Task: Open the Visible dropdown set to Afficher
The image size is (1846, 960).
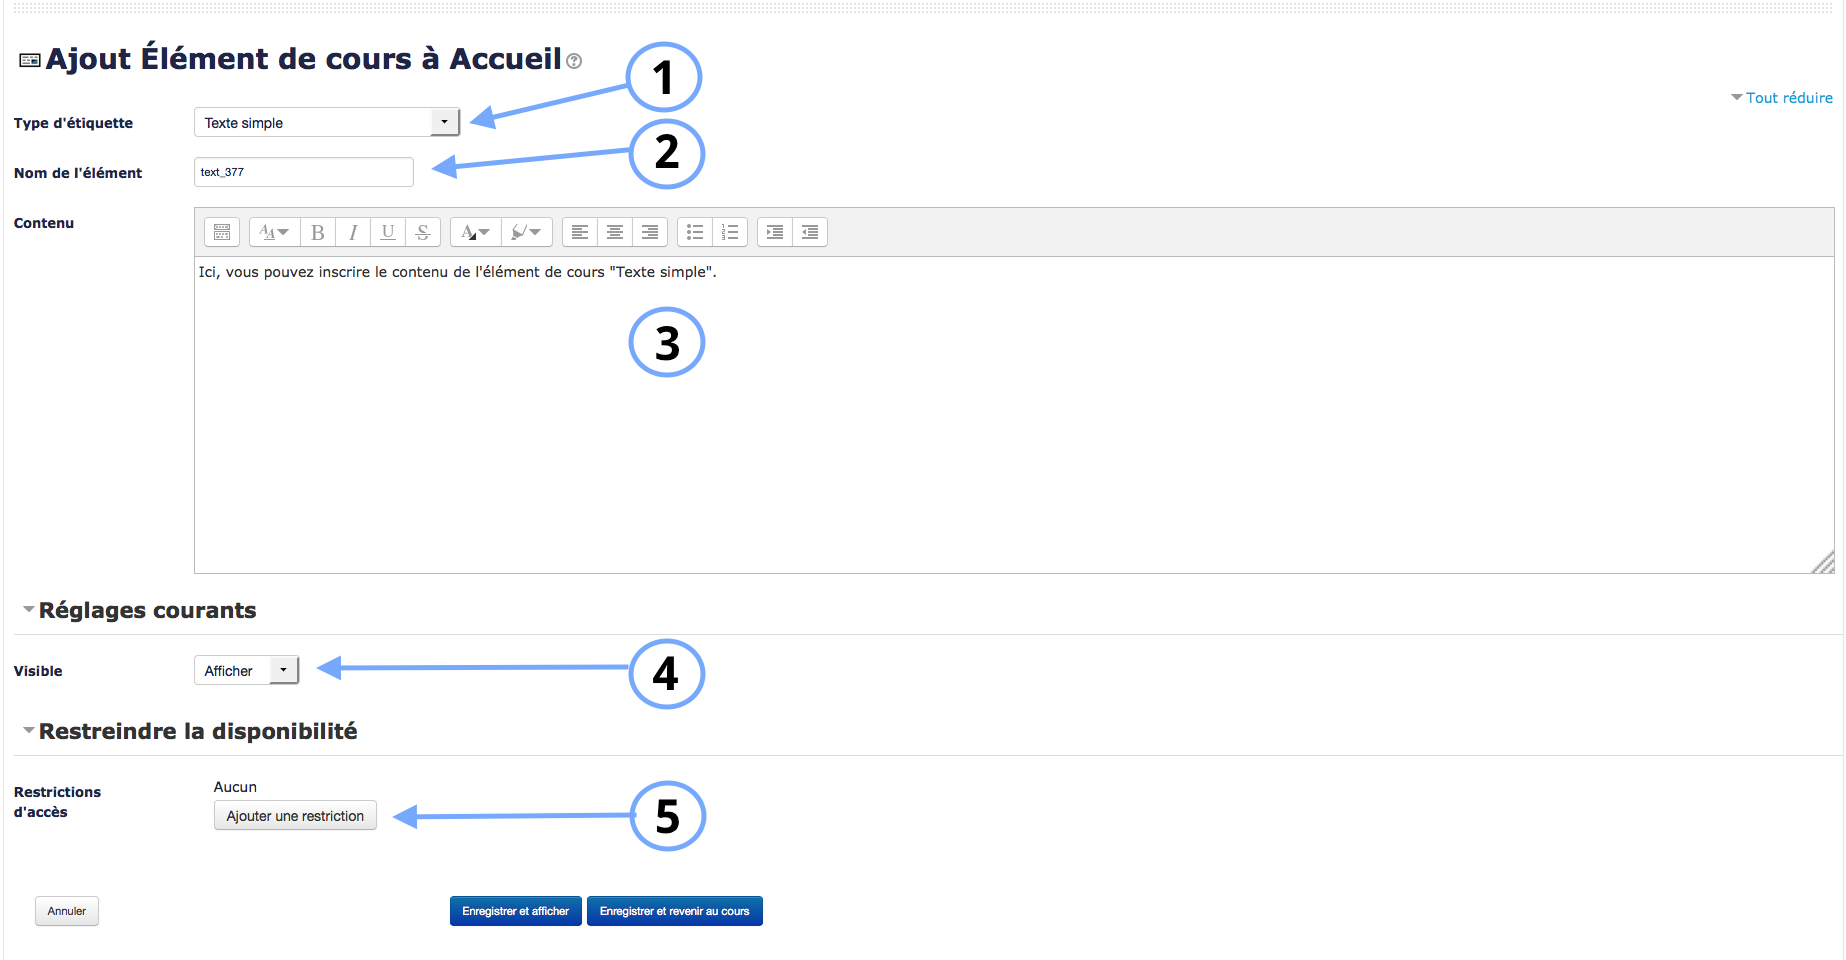Action: click(246, 671)
